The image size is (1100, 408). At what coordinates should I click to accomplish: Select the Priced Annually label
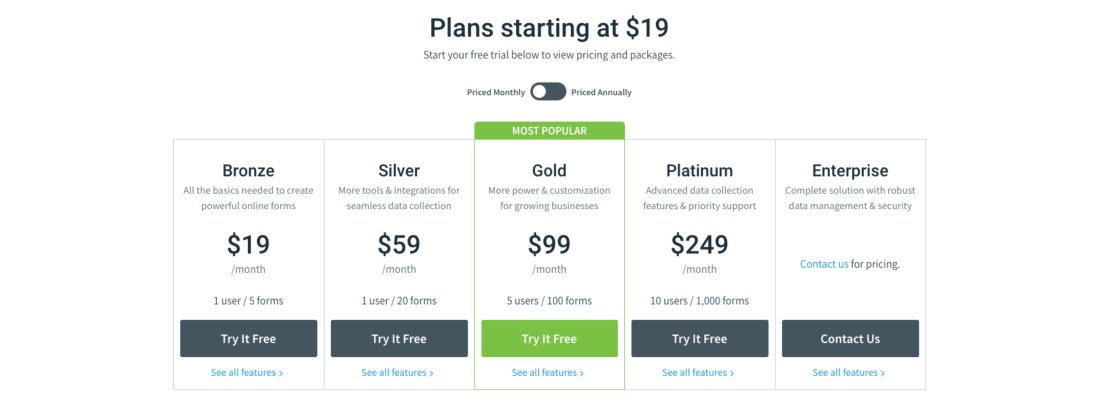pos(601,93)
